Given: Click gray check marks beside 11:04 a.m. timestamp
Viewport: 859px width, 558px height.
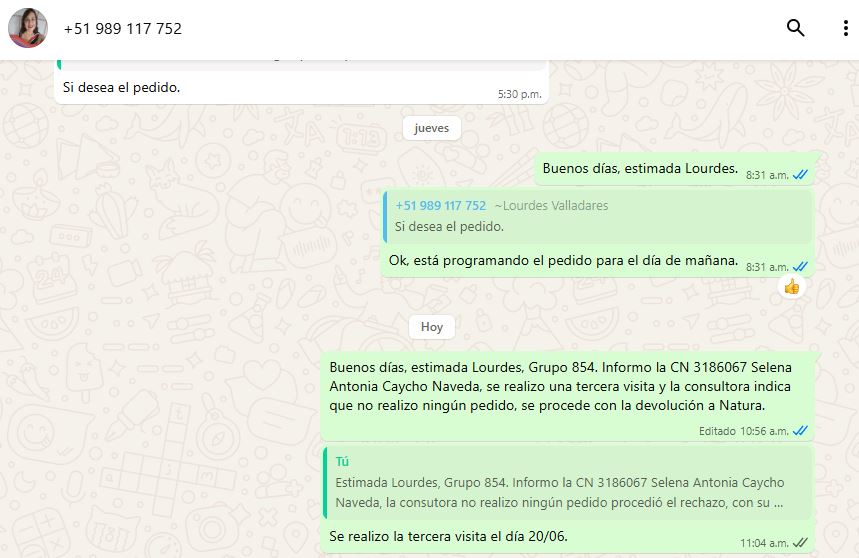Looking at the screenshot, I should [800, 543].
